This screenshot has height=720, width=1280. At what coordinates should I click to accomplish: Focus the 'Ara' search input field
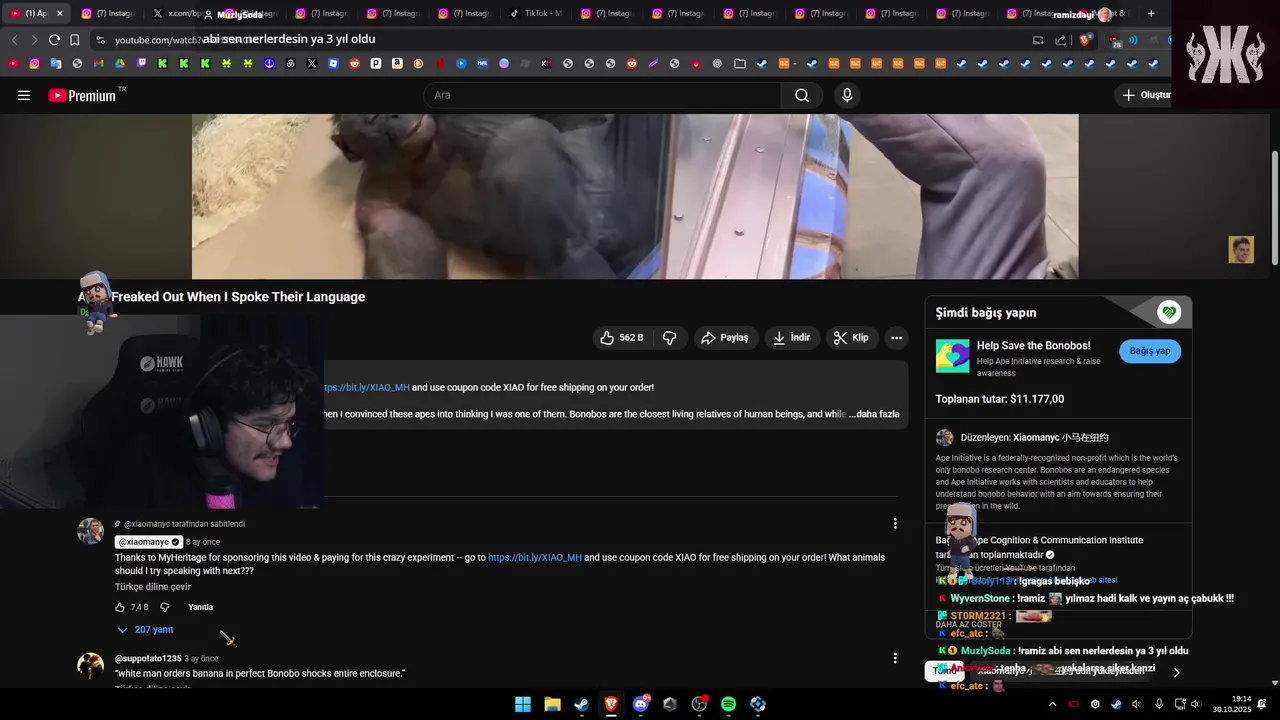(602, 95)
